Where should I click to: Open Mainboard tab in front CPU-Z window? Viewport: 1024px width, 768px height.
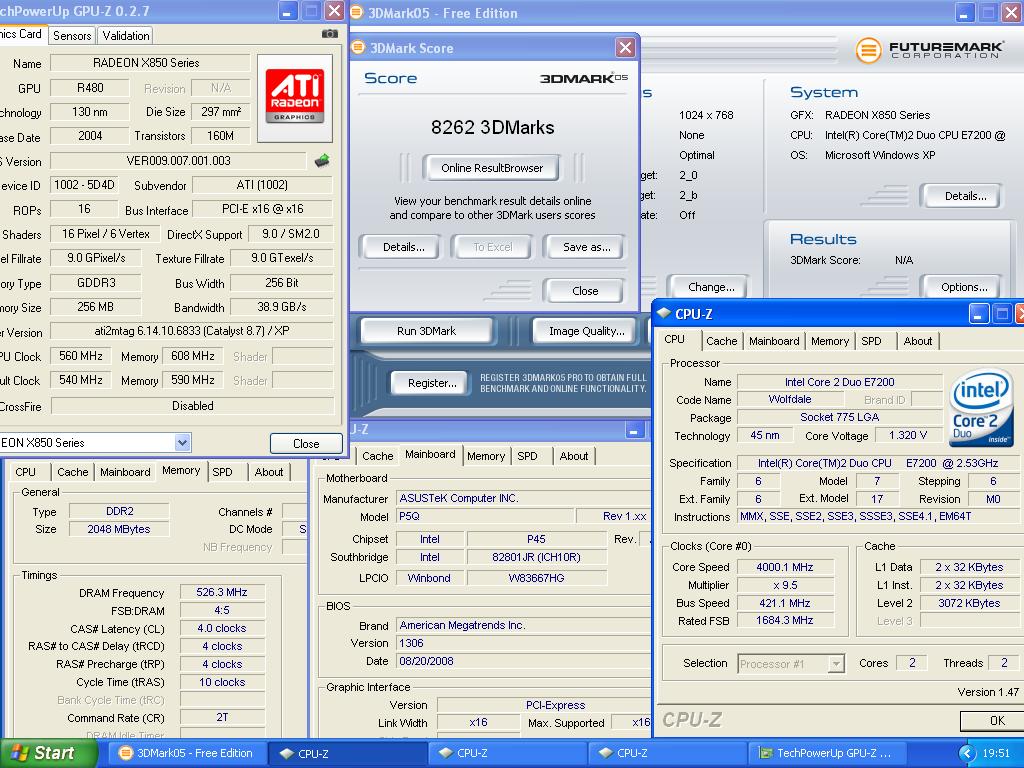[774, 341]
